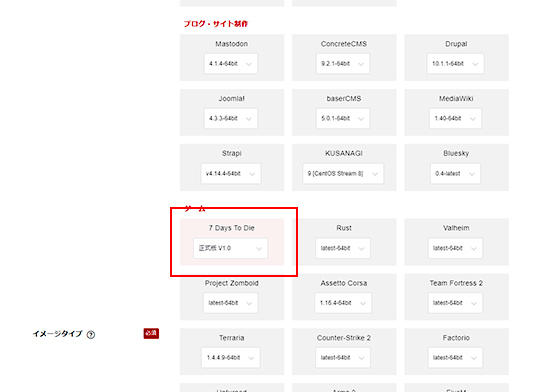
Task: Open the baserCMS version dropdown
Action: (x=343, y=118)
